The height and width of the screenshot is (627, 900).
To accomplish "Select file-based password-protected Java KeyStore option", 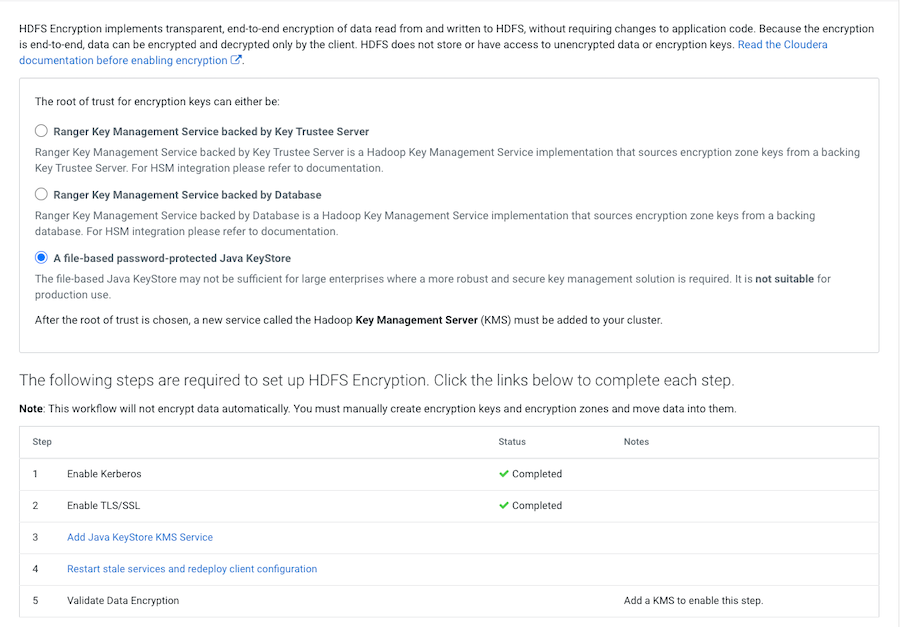I will coord(41,258).
